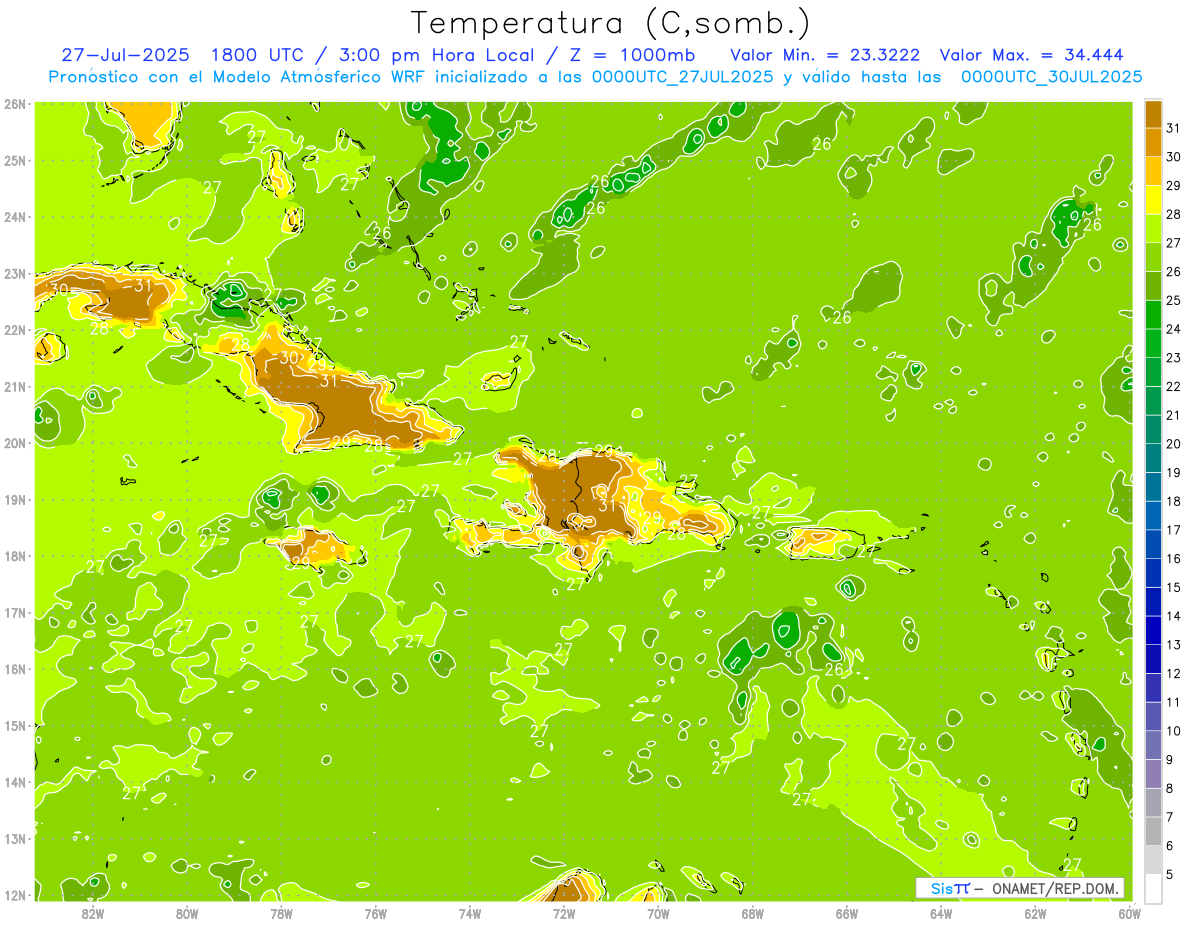
Task: Click the '15N' latitude label
Action: (14, 726)
